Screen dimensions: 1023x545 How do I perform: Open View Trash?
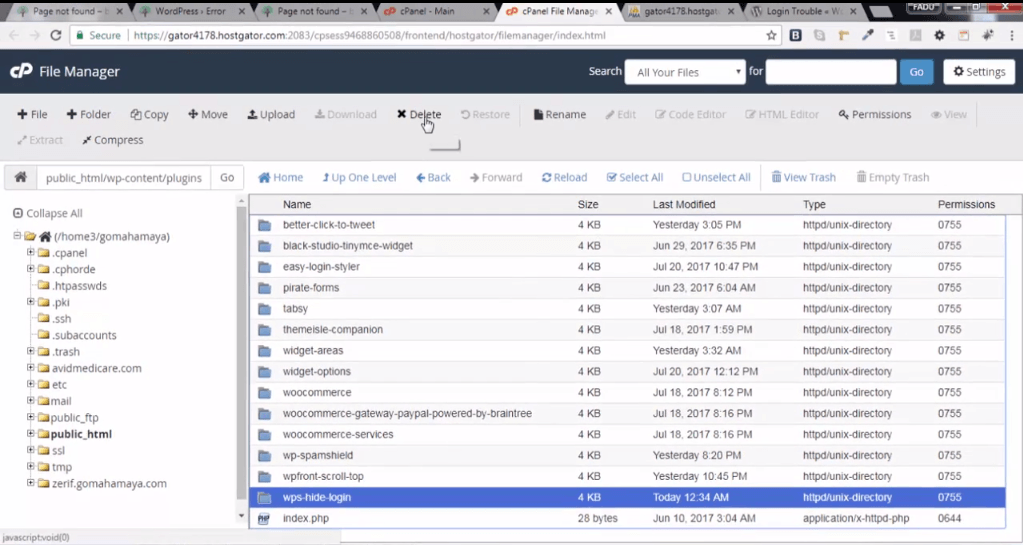[804, 177]
